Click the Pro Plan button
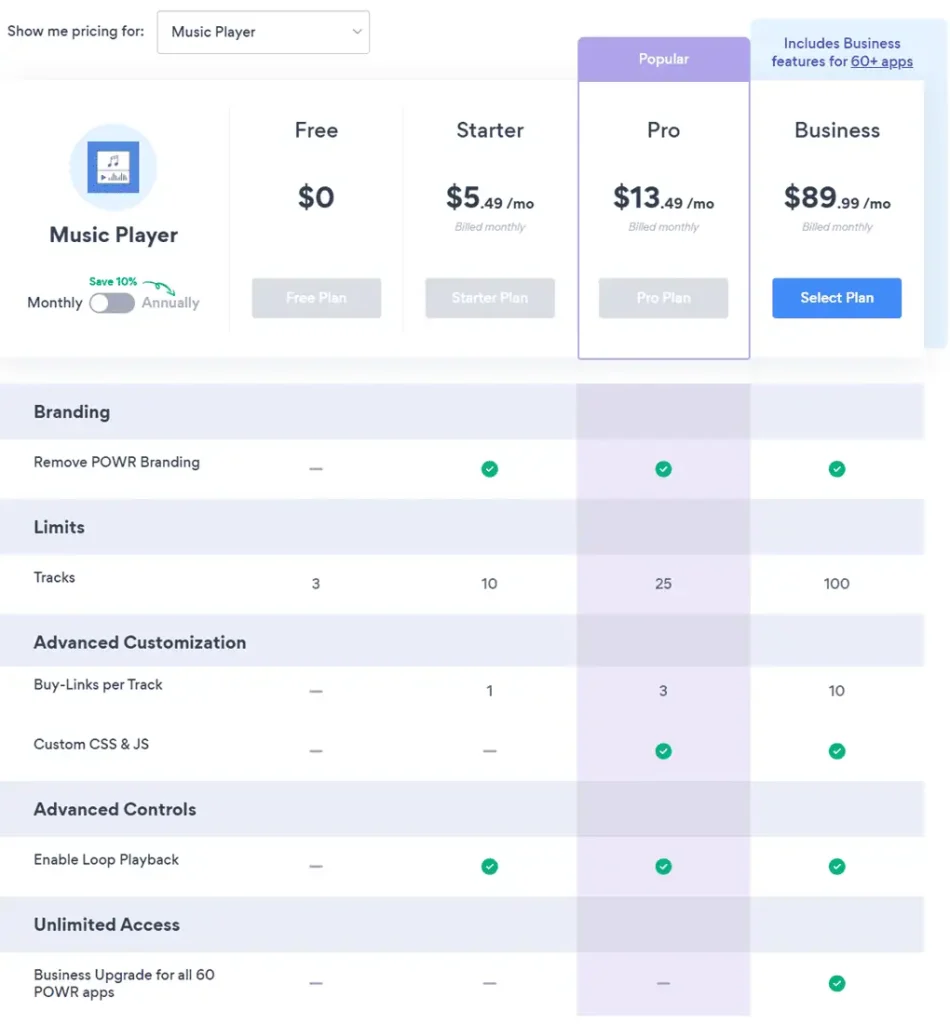950x1024 pixels. pyautogui.click(x=663, y=298)
